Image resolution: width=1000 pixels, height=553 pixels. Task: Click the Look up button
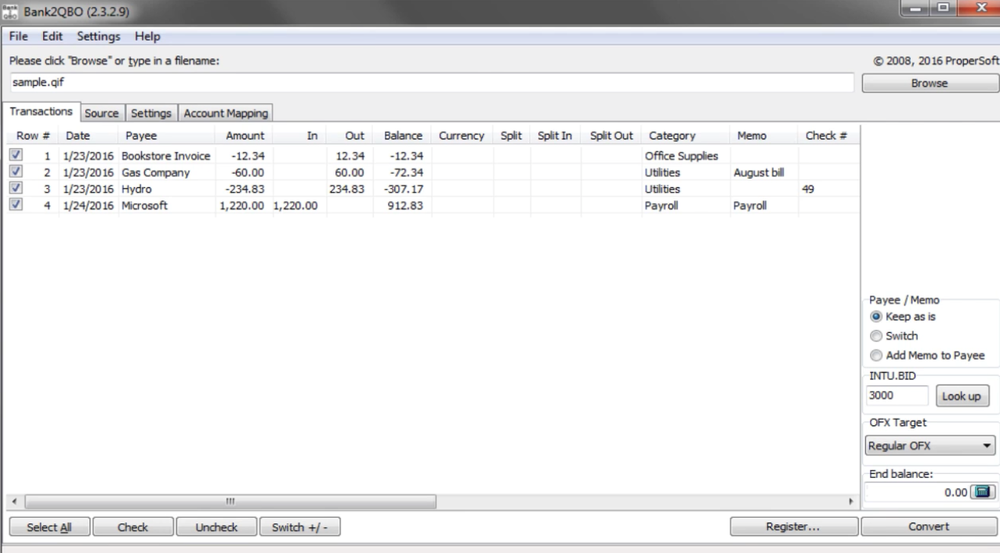click(962, 396)
